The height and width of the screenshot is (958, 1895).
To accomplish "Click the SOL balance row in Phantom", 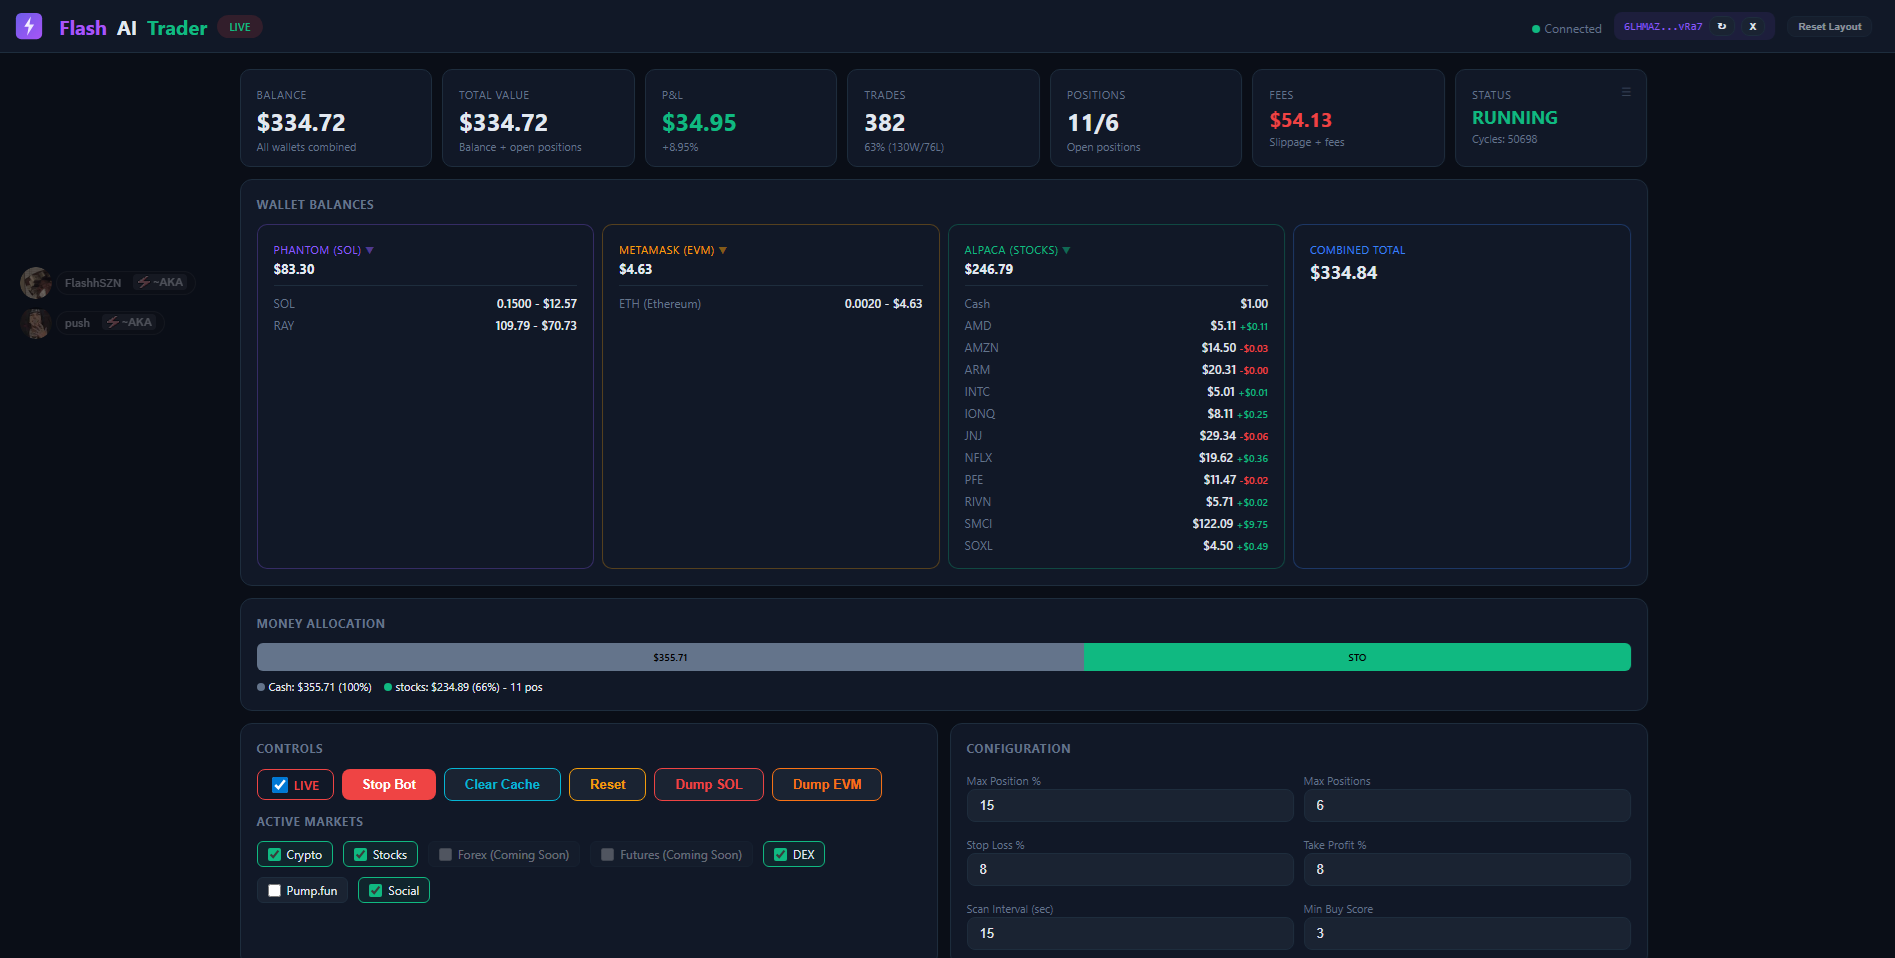I will coord(425,304).
